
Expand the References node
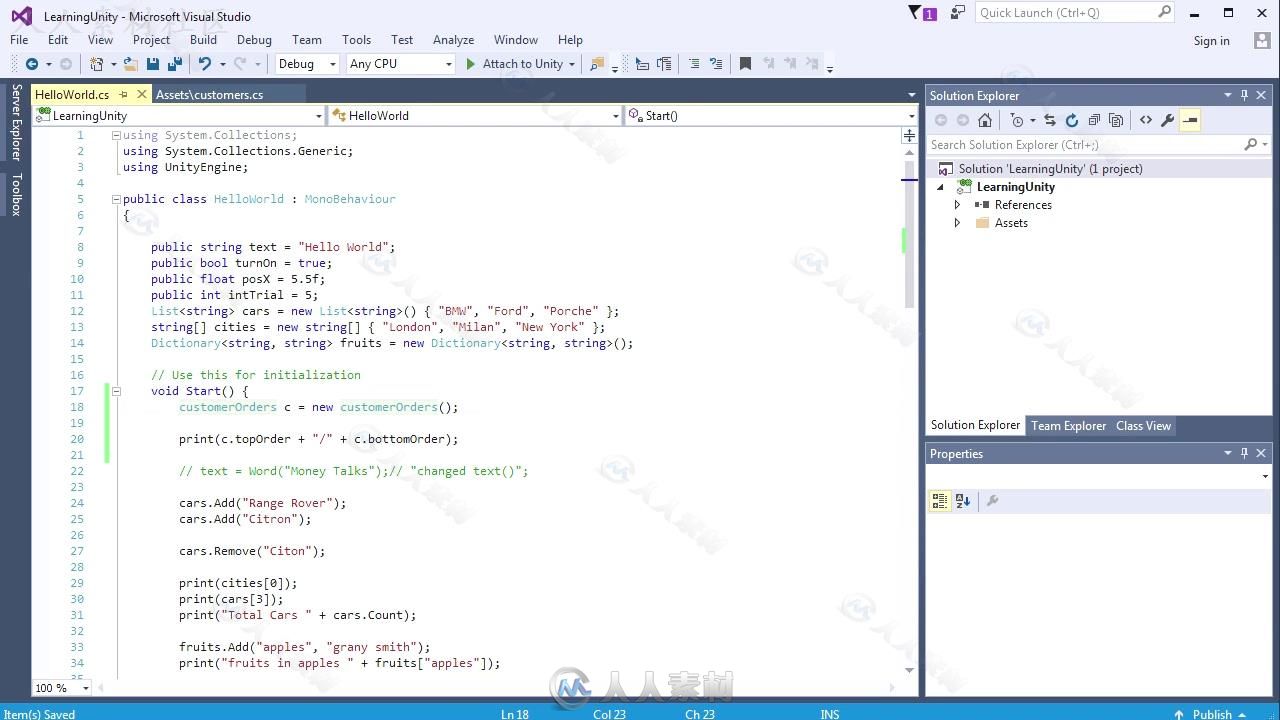click(957, 205)
